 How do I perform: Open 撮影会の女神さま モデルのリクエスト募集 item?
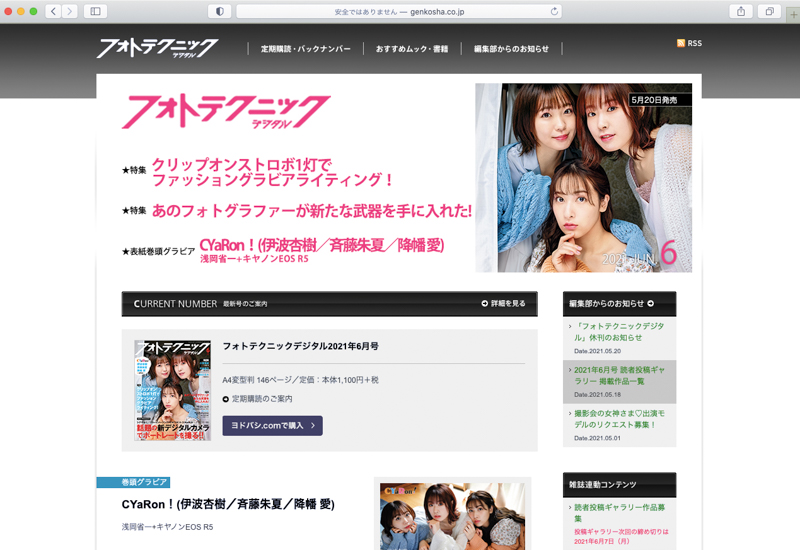(619, 419)
